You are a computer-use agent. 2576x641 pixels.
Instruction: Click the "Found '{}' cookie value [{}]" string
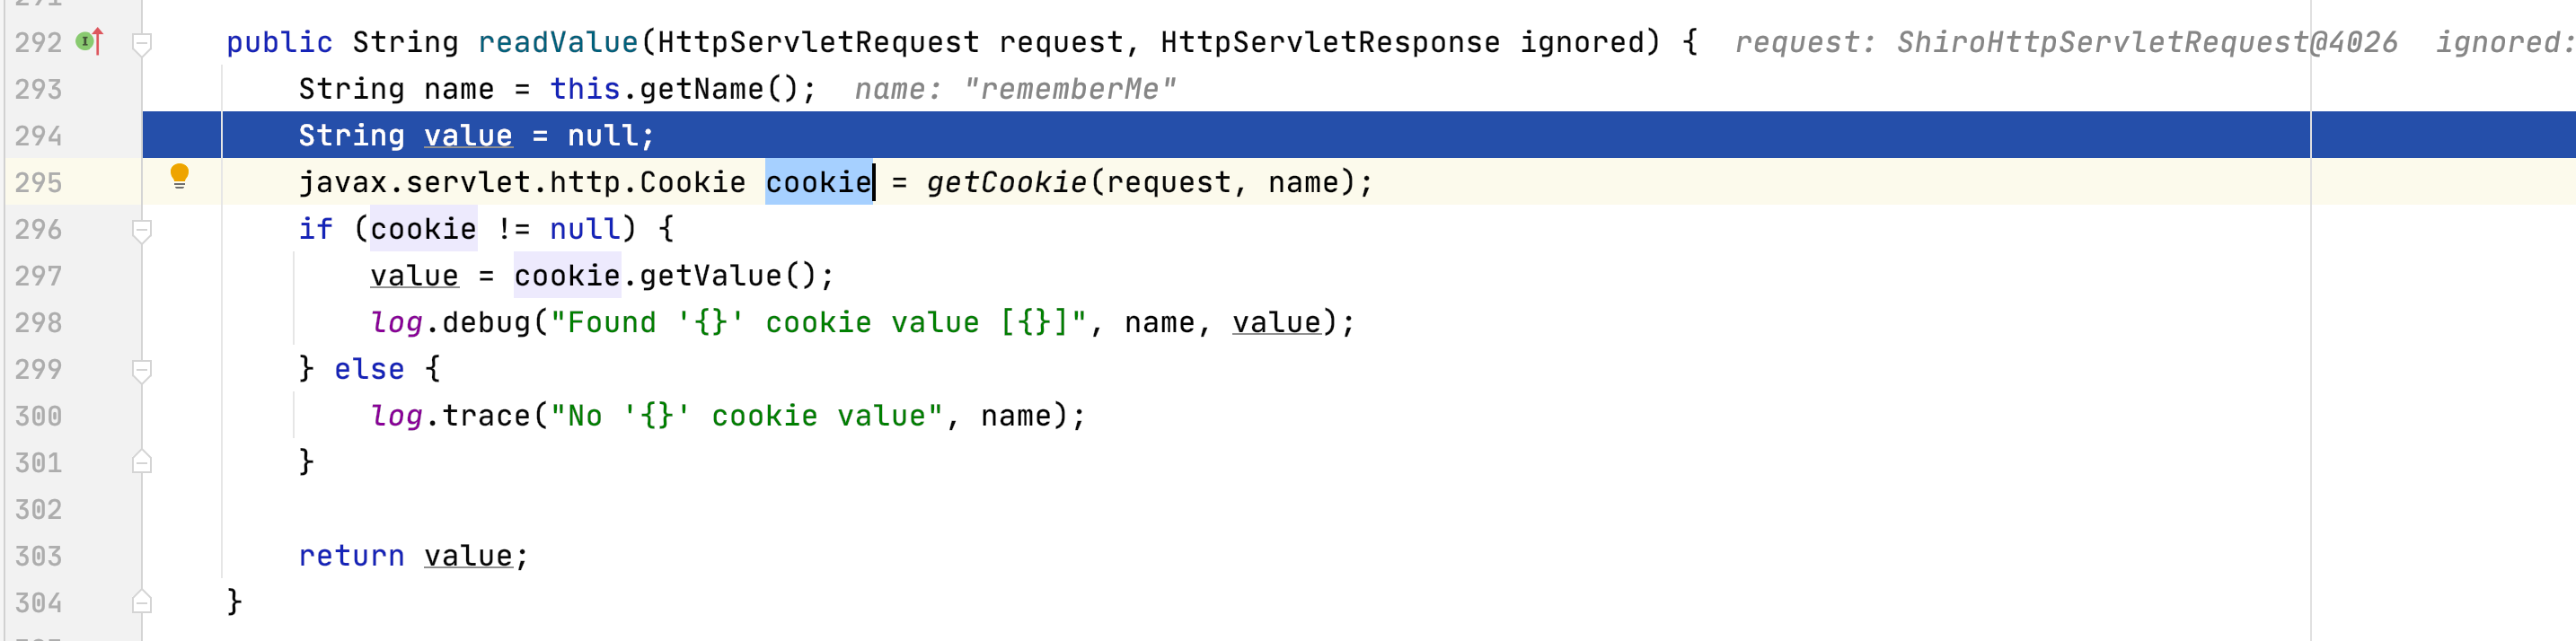[817, 323]
